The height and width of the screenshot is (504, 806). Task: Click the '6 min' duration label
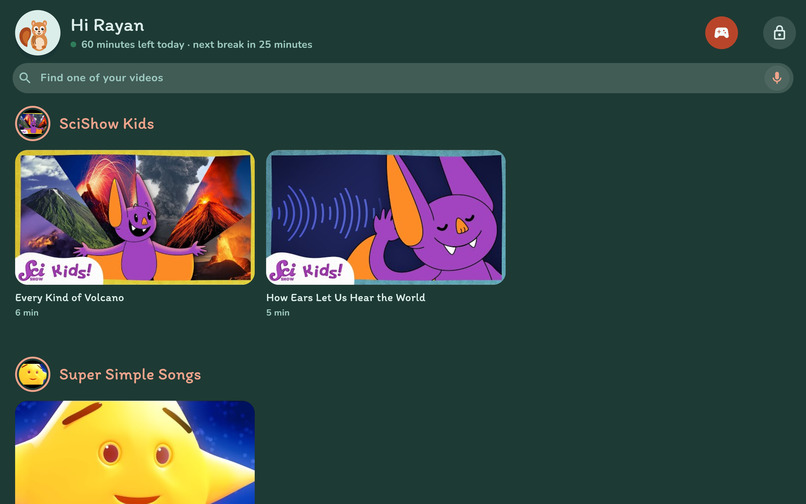tap(27, 313)
